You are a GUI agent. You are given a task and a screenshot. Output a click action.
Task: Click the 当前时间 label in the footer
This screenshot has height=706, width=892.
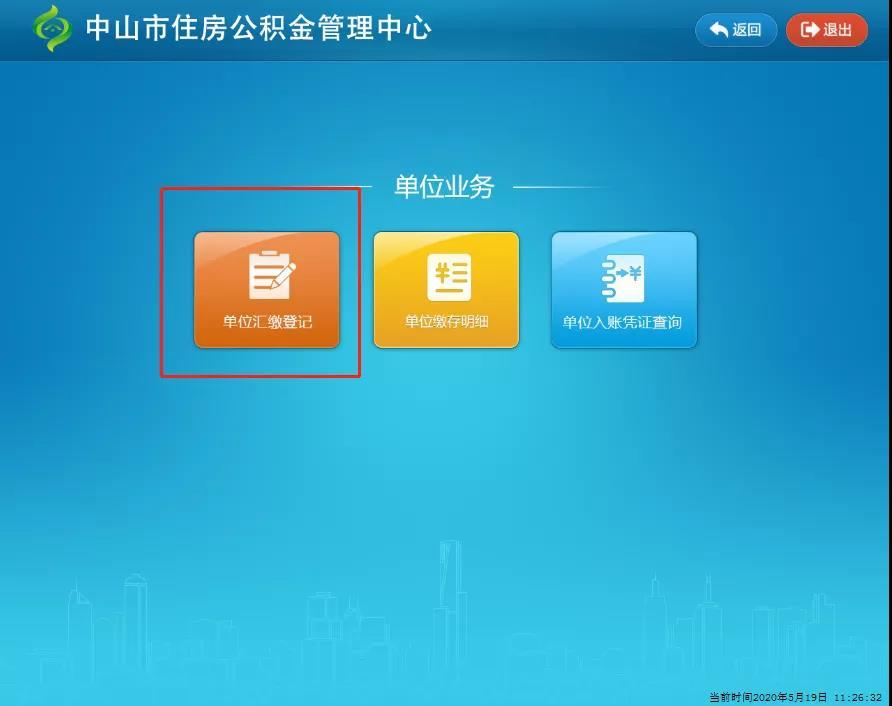click(729, 697)
